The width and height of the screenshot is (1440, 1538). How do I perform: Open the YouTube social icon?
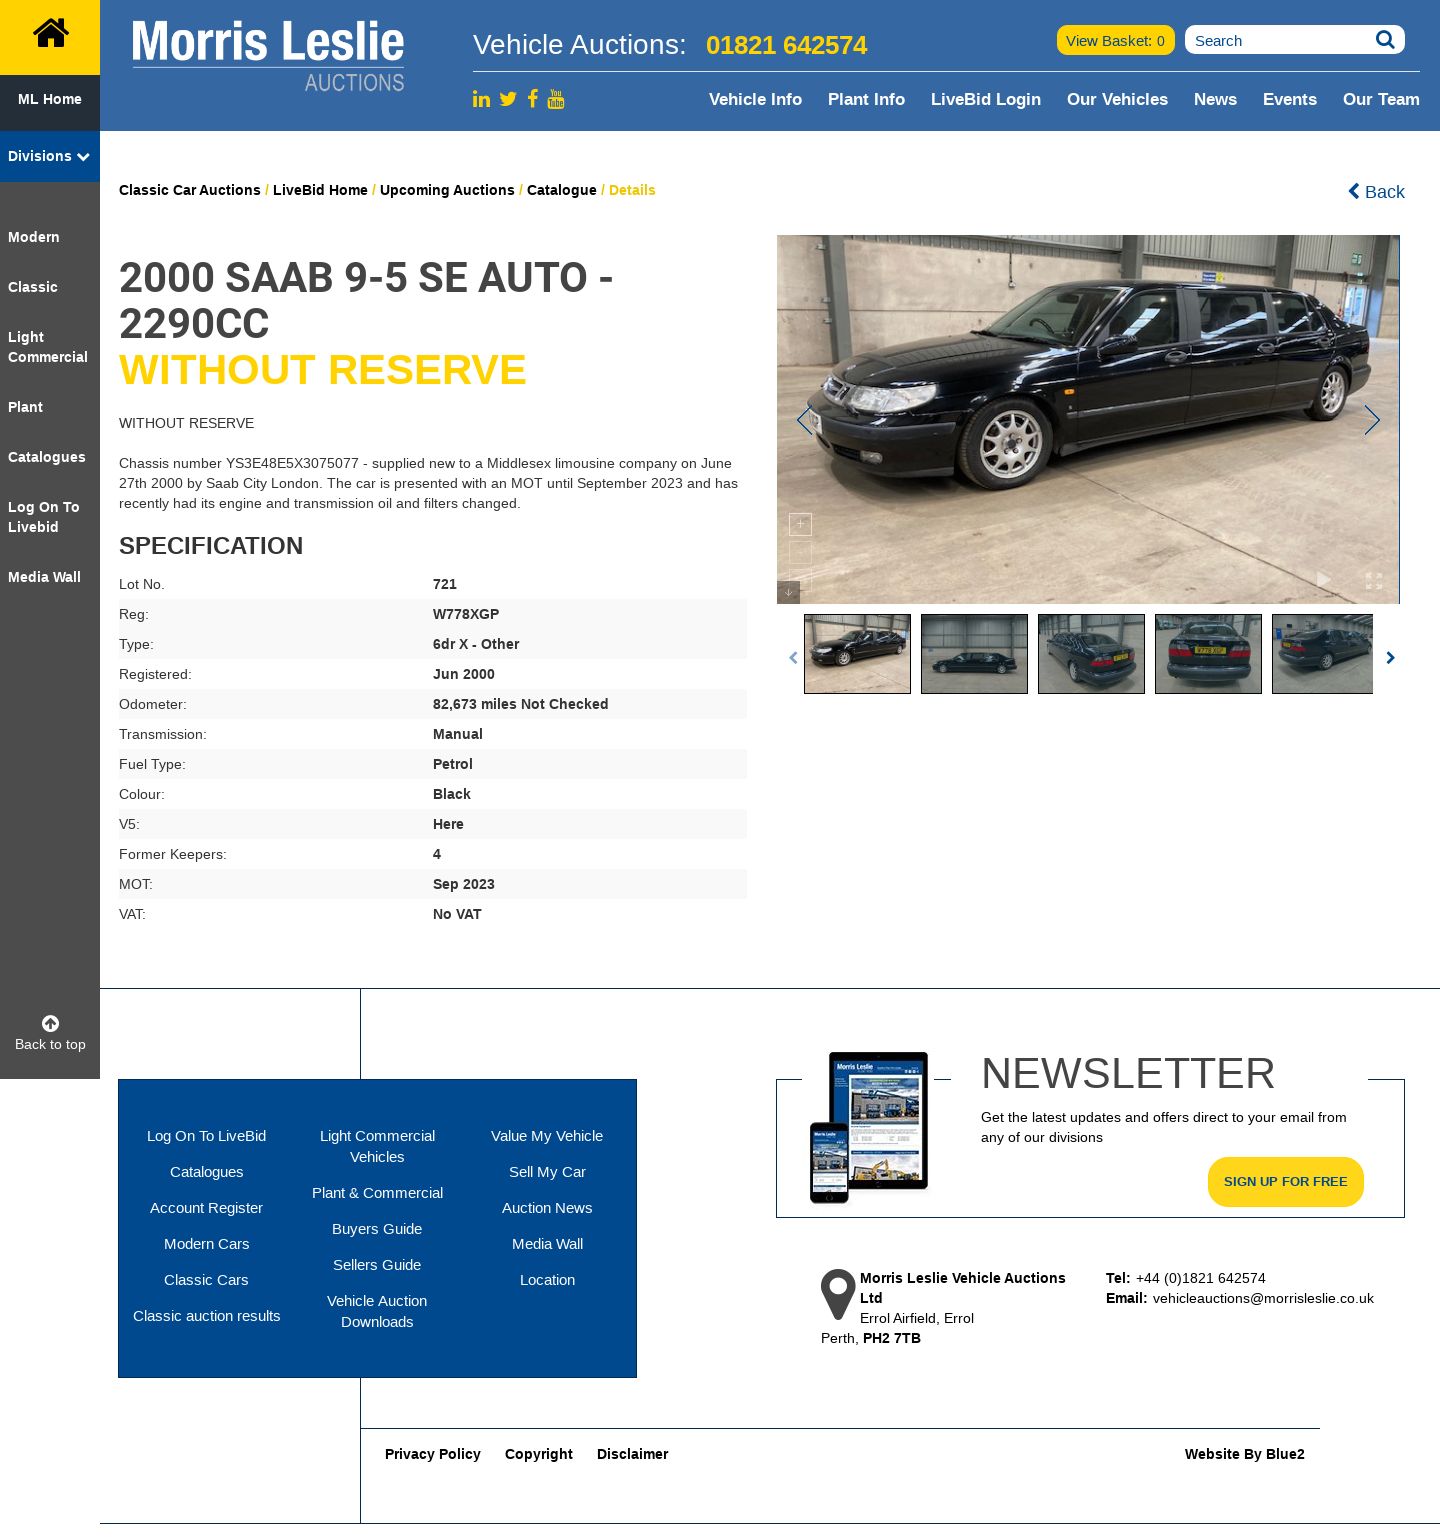click(x=556, y=98)
